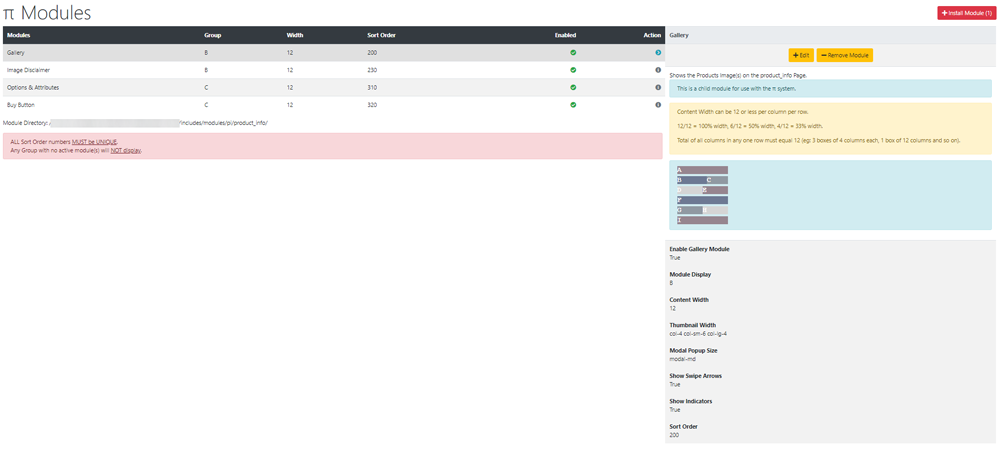Click the Group column header
Image resolution: width=1000 pixels, height=450 pixels.
[x=212, y=35]
